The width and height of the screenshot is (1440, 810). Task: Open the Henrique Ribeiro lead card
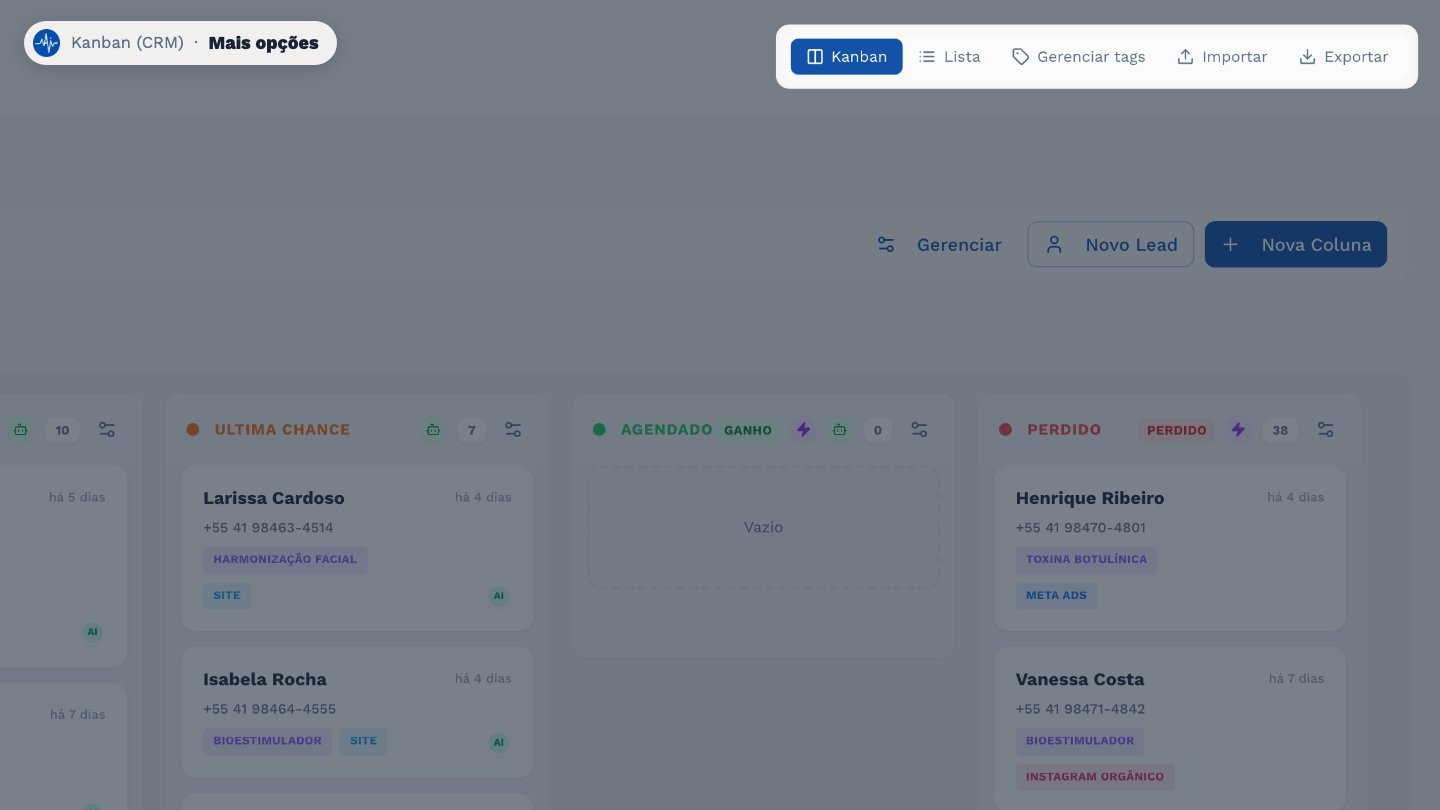pos(1170,548)
